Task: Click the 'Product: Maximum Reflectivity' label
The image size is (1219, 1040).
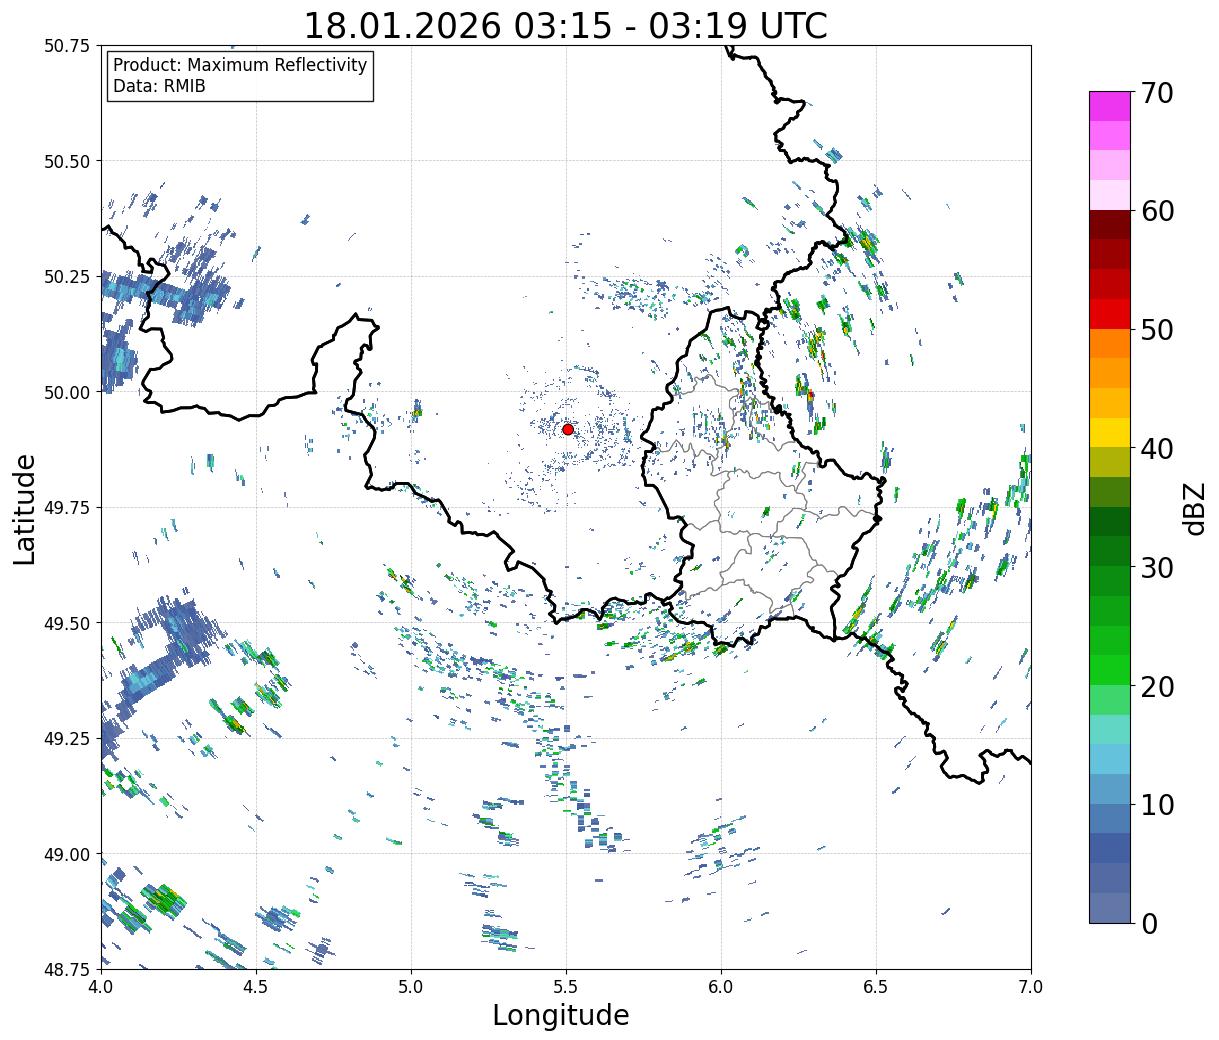Action: point(240,65)
